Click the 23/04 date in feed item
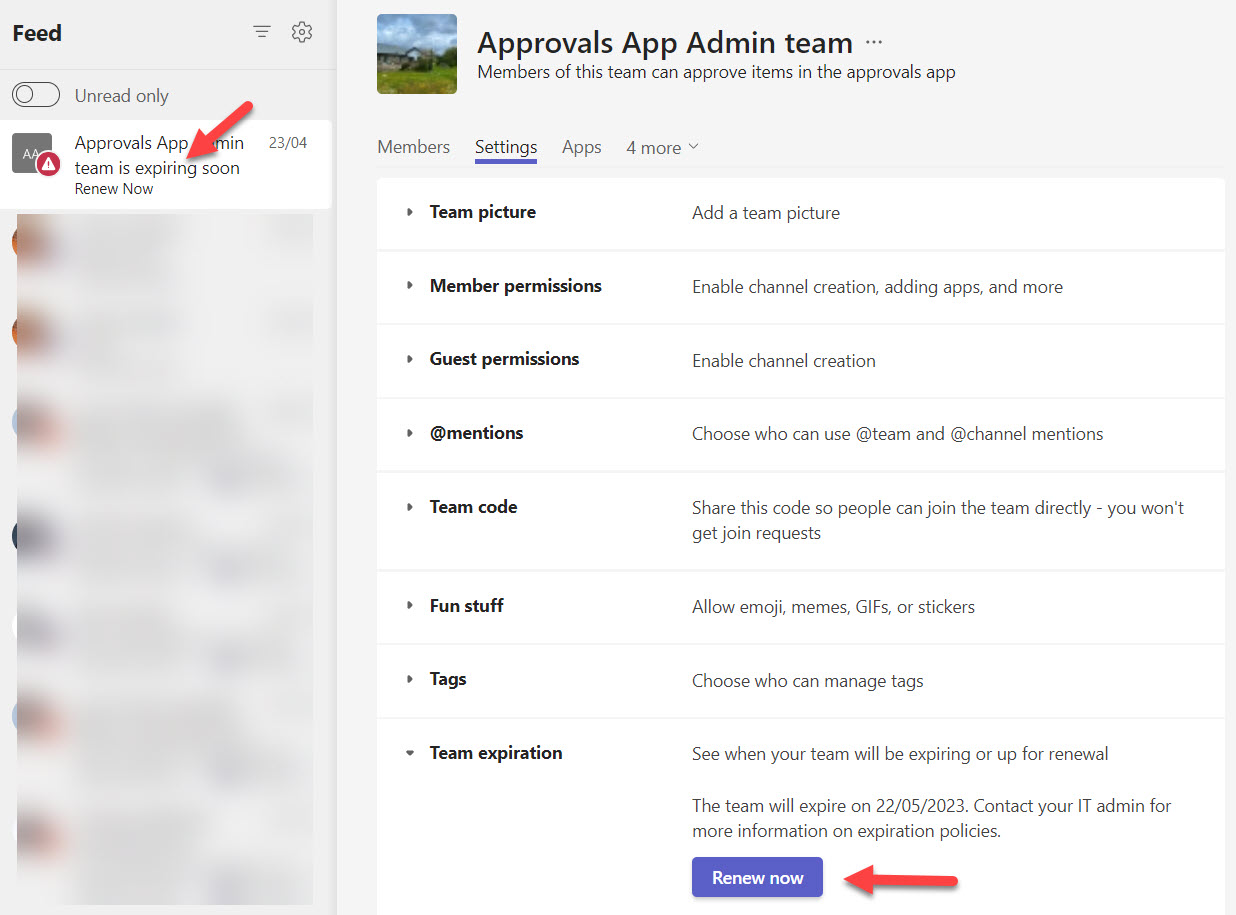Screen dimensions: 1236x915 [x=288, y=143]
